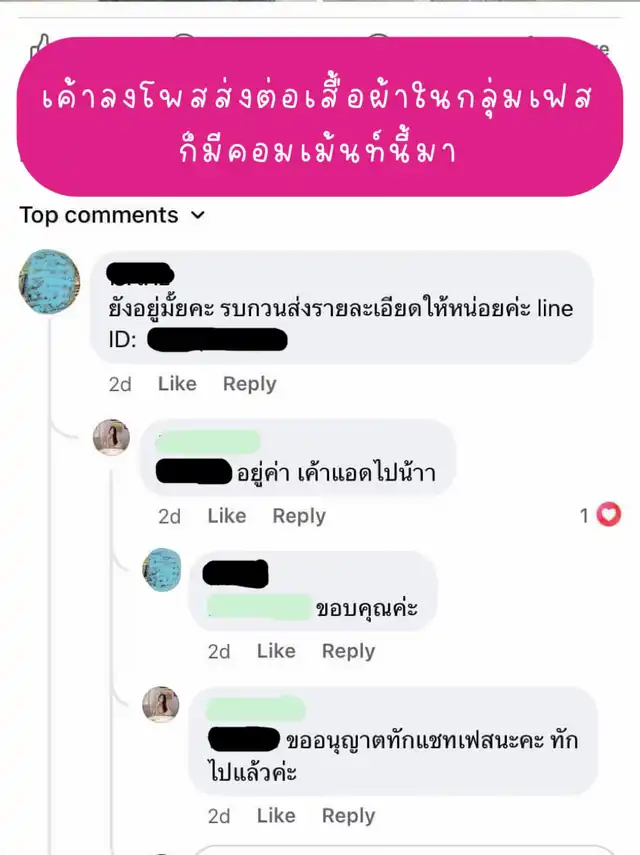Viewport: 640px width, 855px height.
Task: Click the green-highlighted name on last comment
Action: point(256,708)
